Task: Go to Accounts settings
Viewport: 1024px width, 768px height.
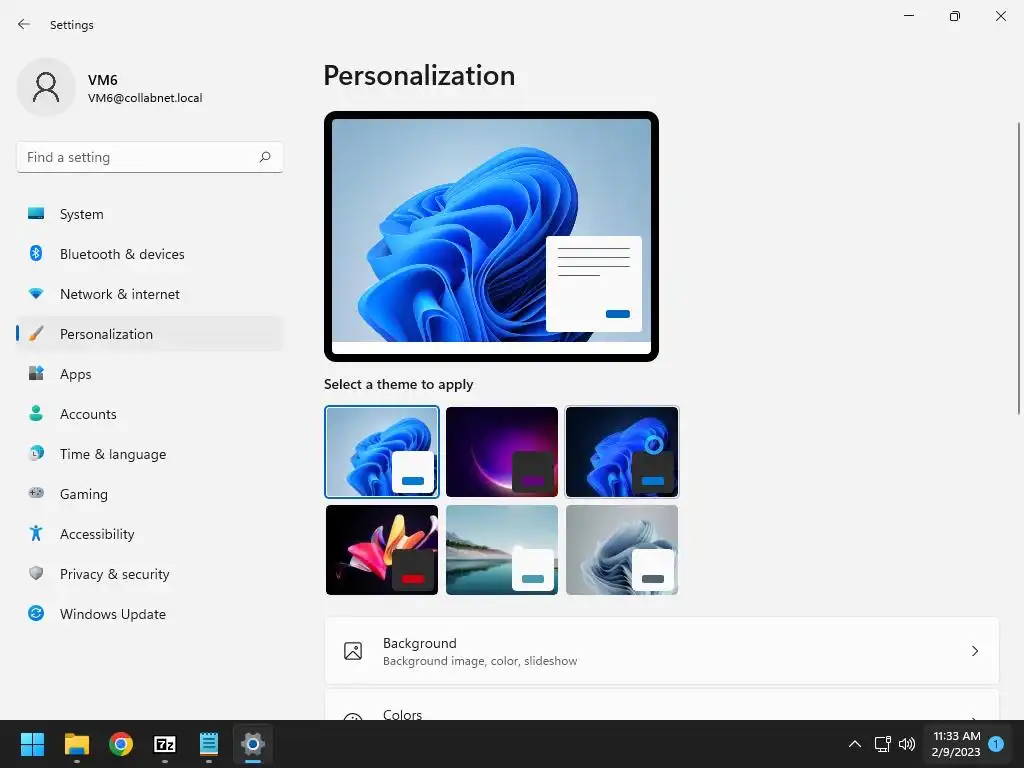Action: [x=150, y=413]
